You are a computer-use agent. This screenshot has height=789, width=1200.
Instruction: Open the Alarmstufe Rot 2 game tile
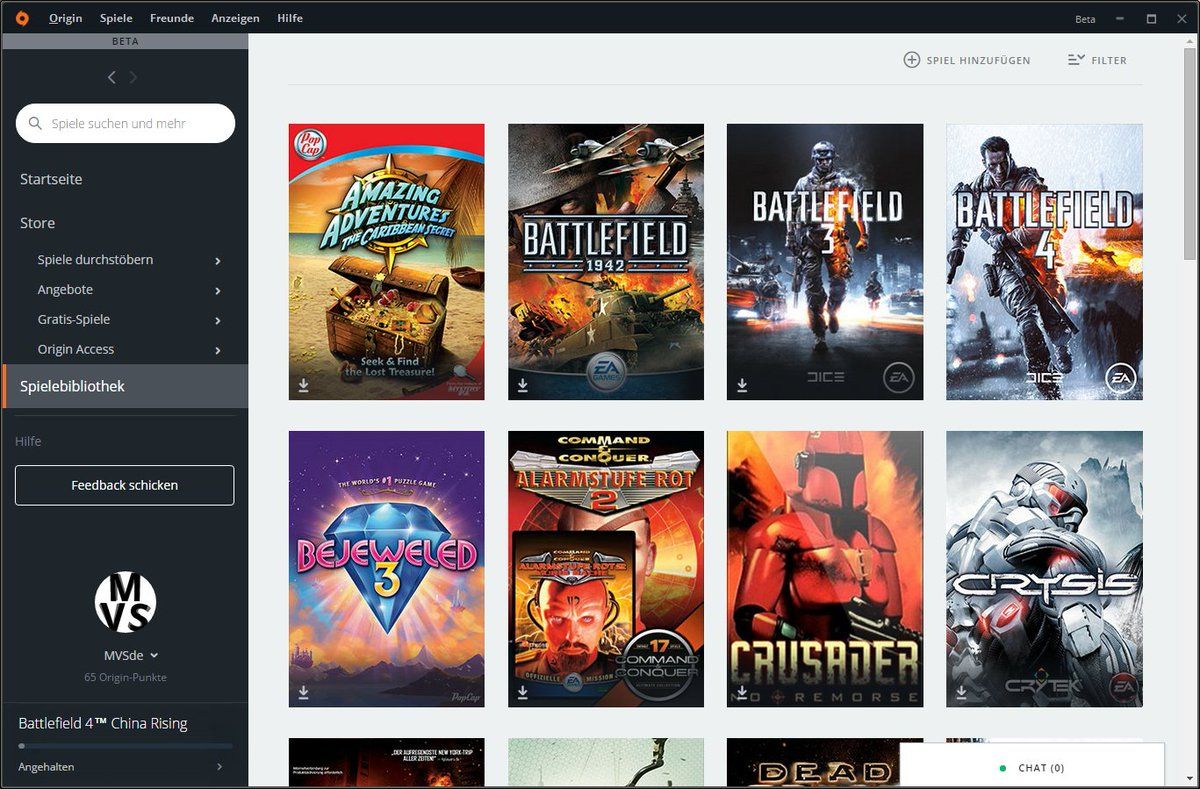click(606, 569)
